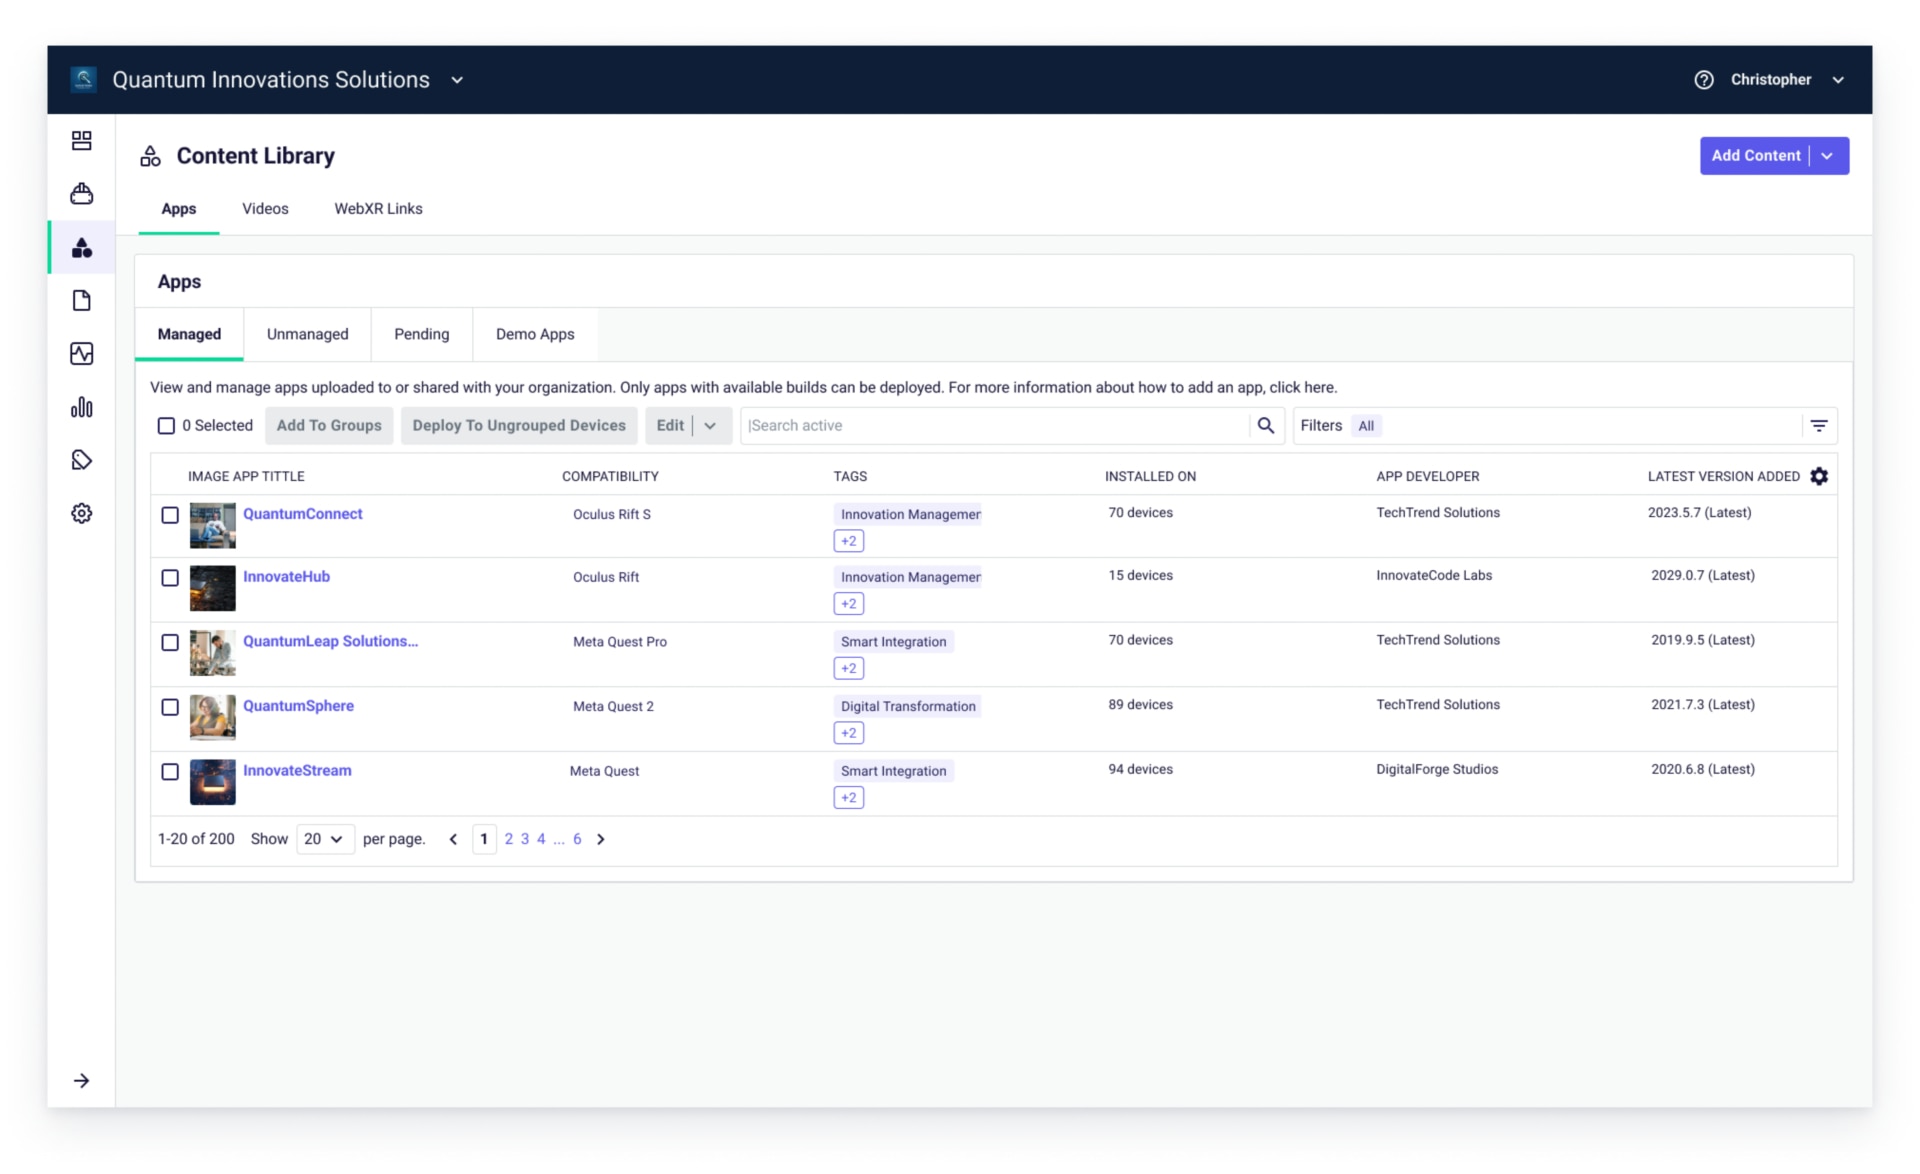1920x1174 pixels.
Task: Check the QuantumConnect row checkbox
Action: pos(169,516)
